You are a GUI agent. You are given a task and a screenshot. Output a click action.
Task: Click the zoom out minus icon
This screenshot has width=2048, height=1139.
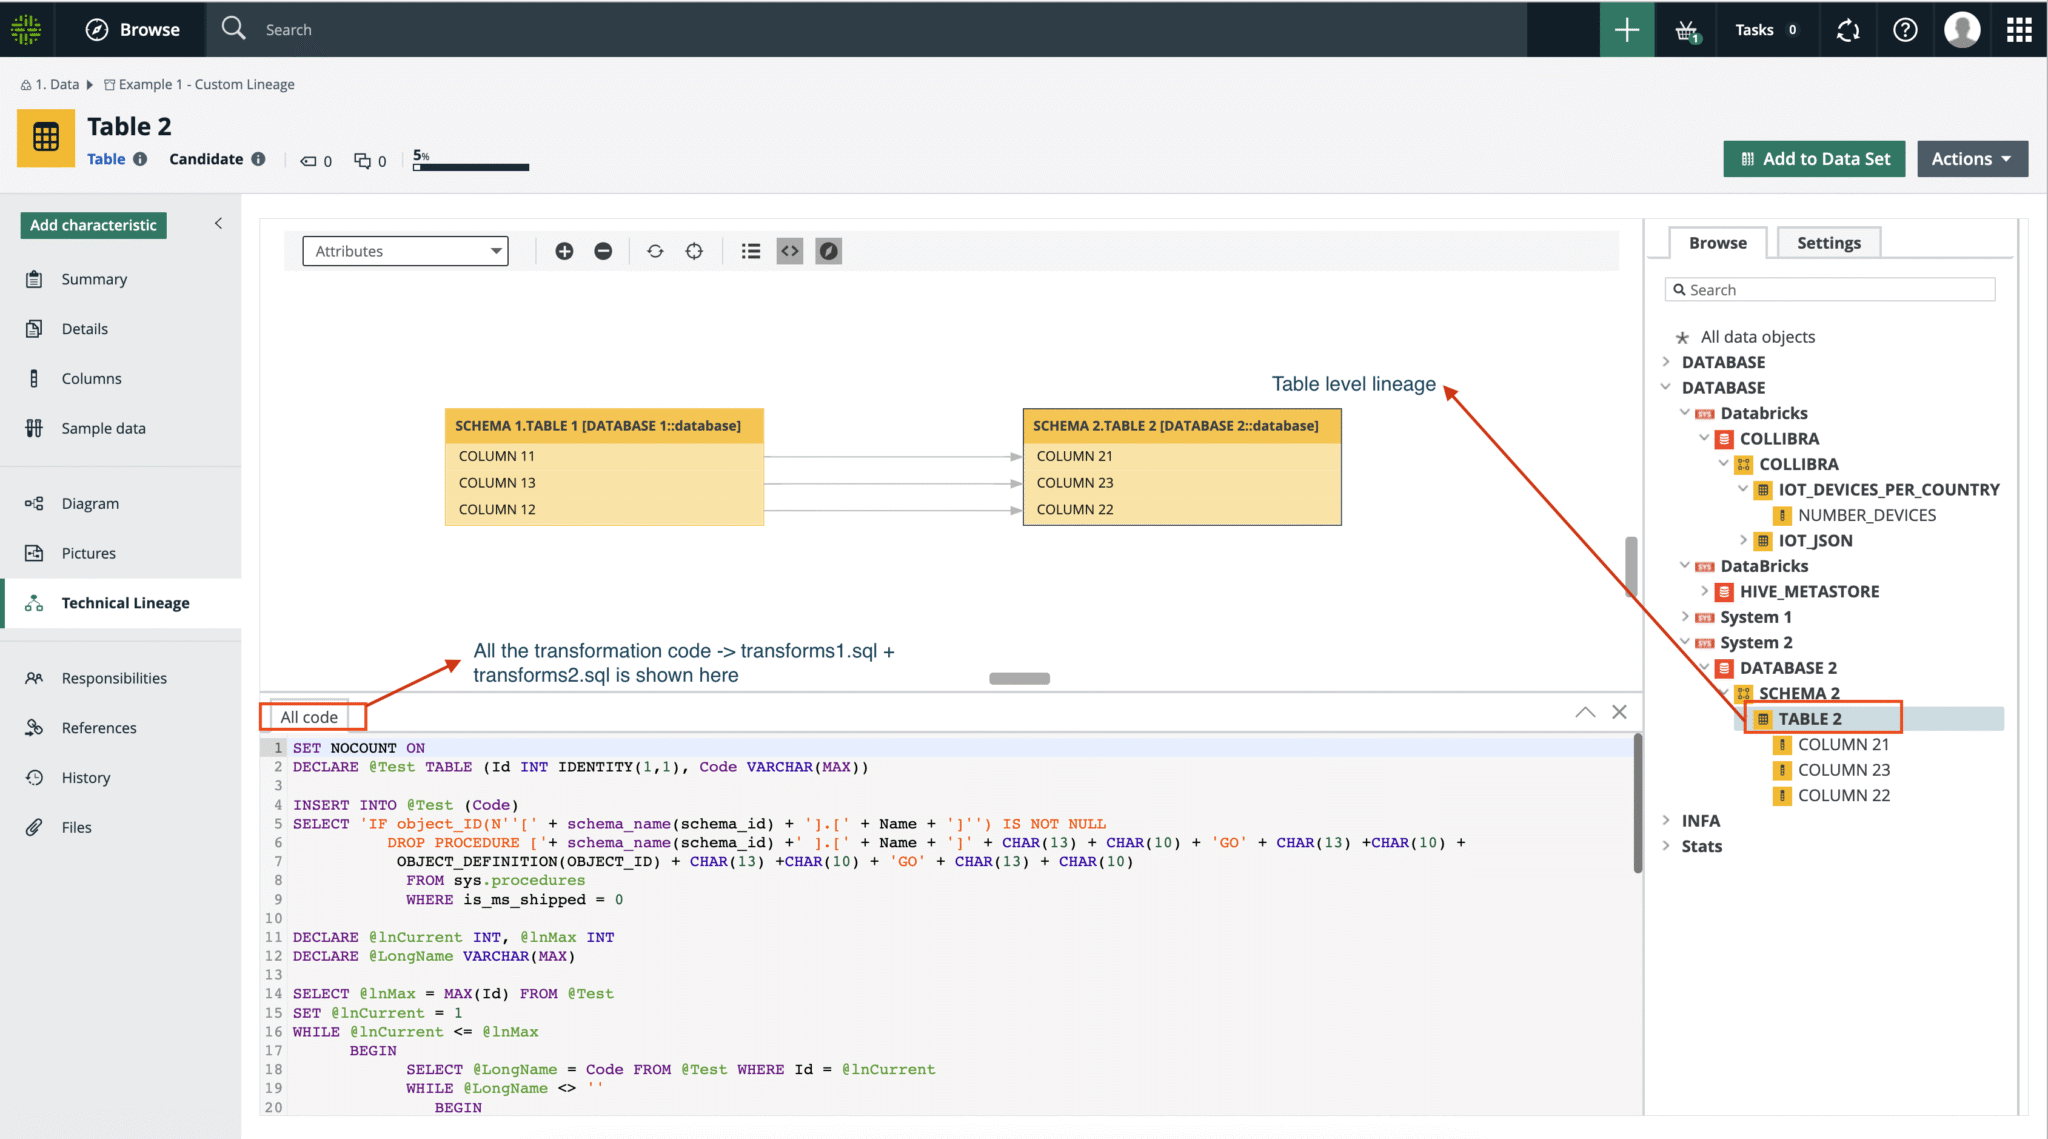[x=603, y=251]
